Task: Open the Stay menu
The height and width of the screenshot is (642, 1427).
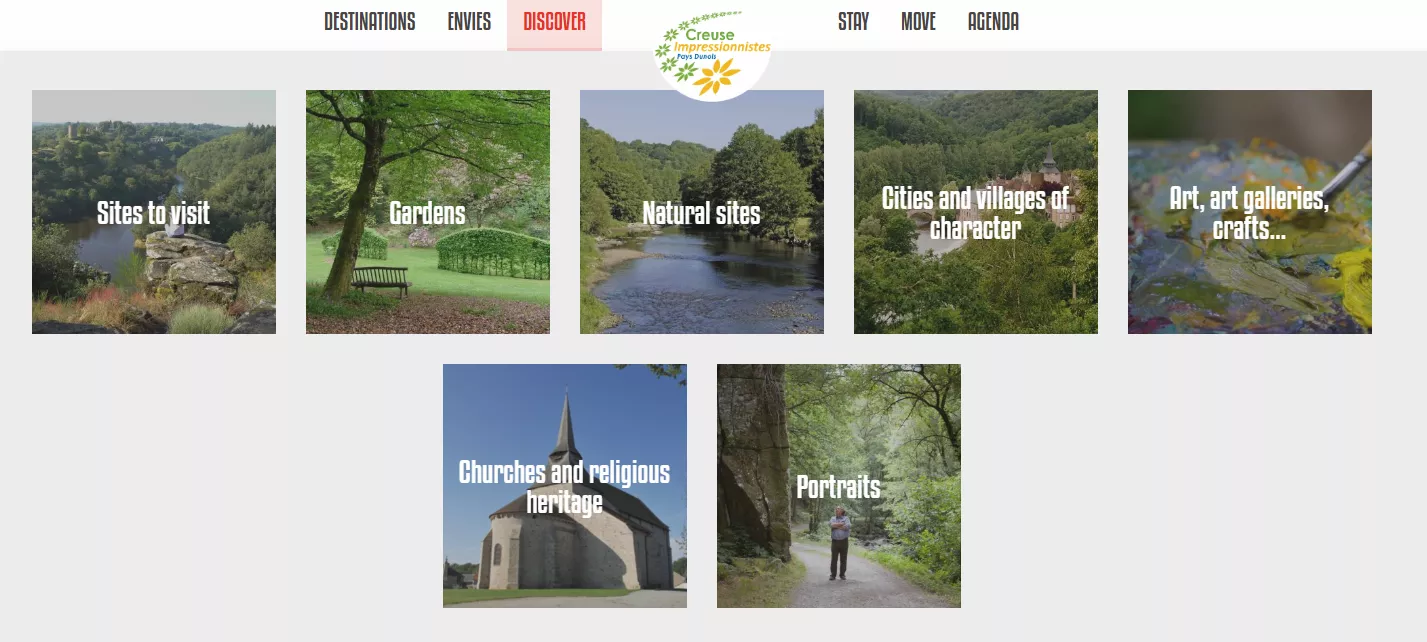Action: click(x=854, y=22)
